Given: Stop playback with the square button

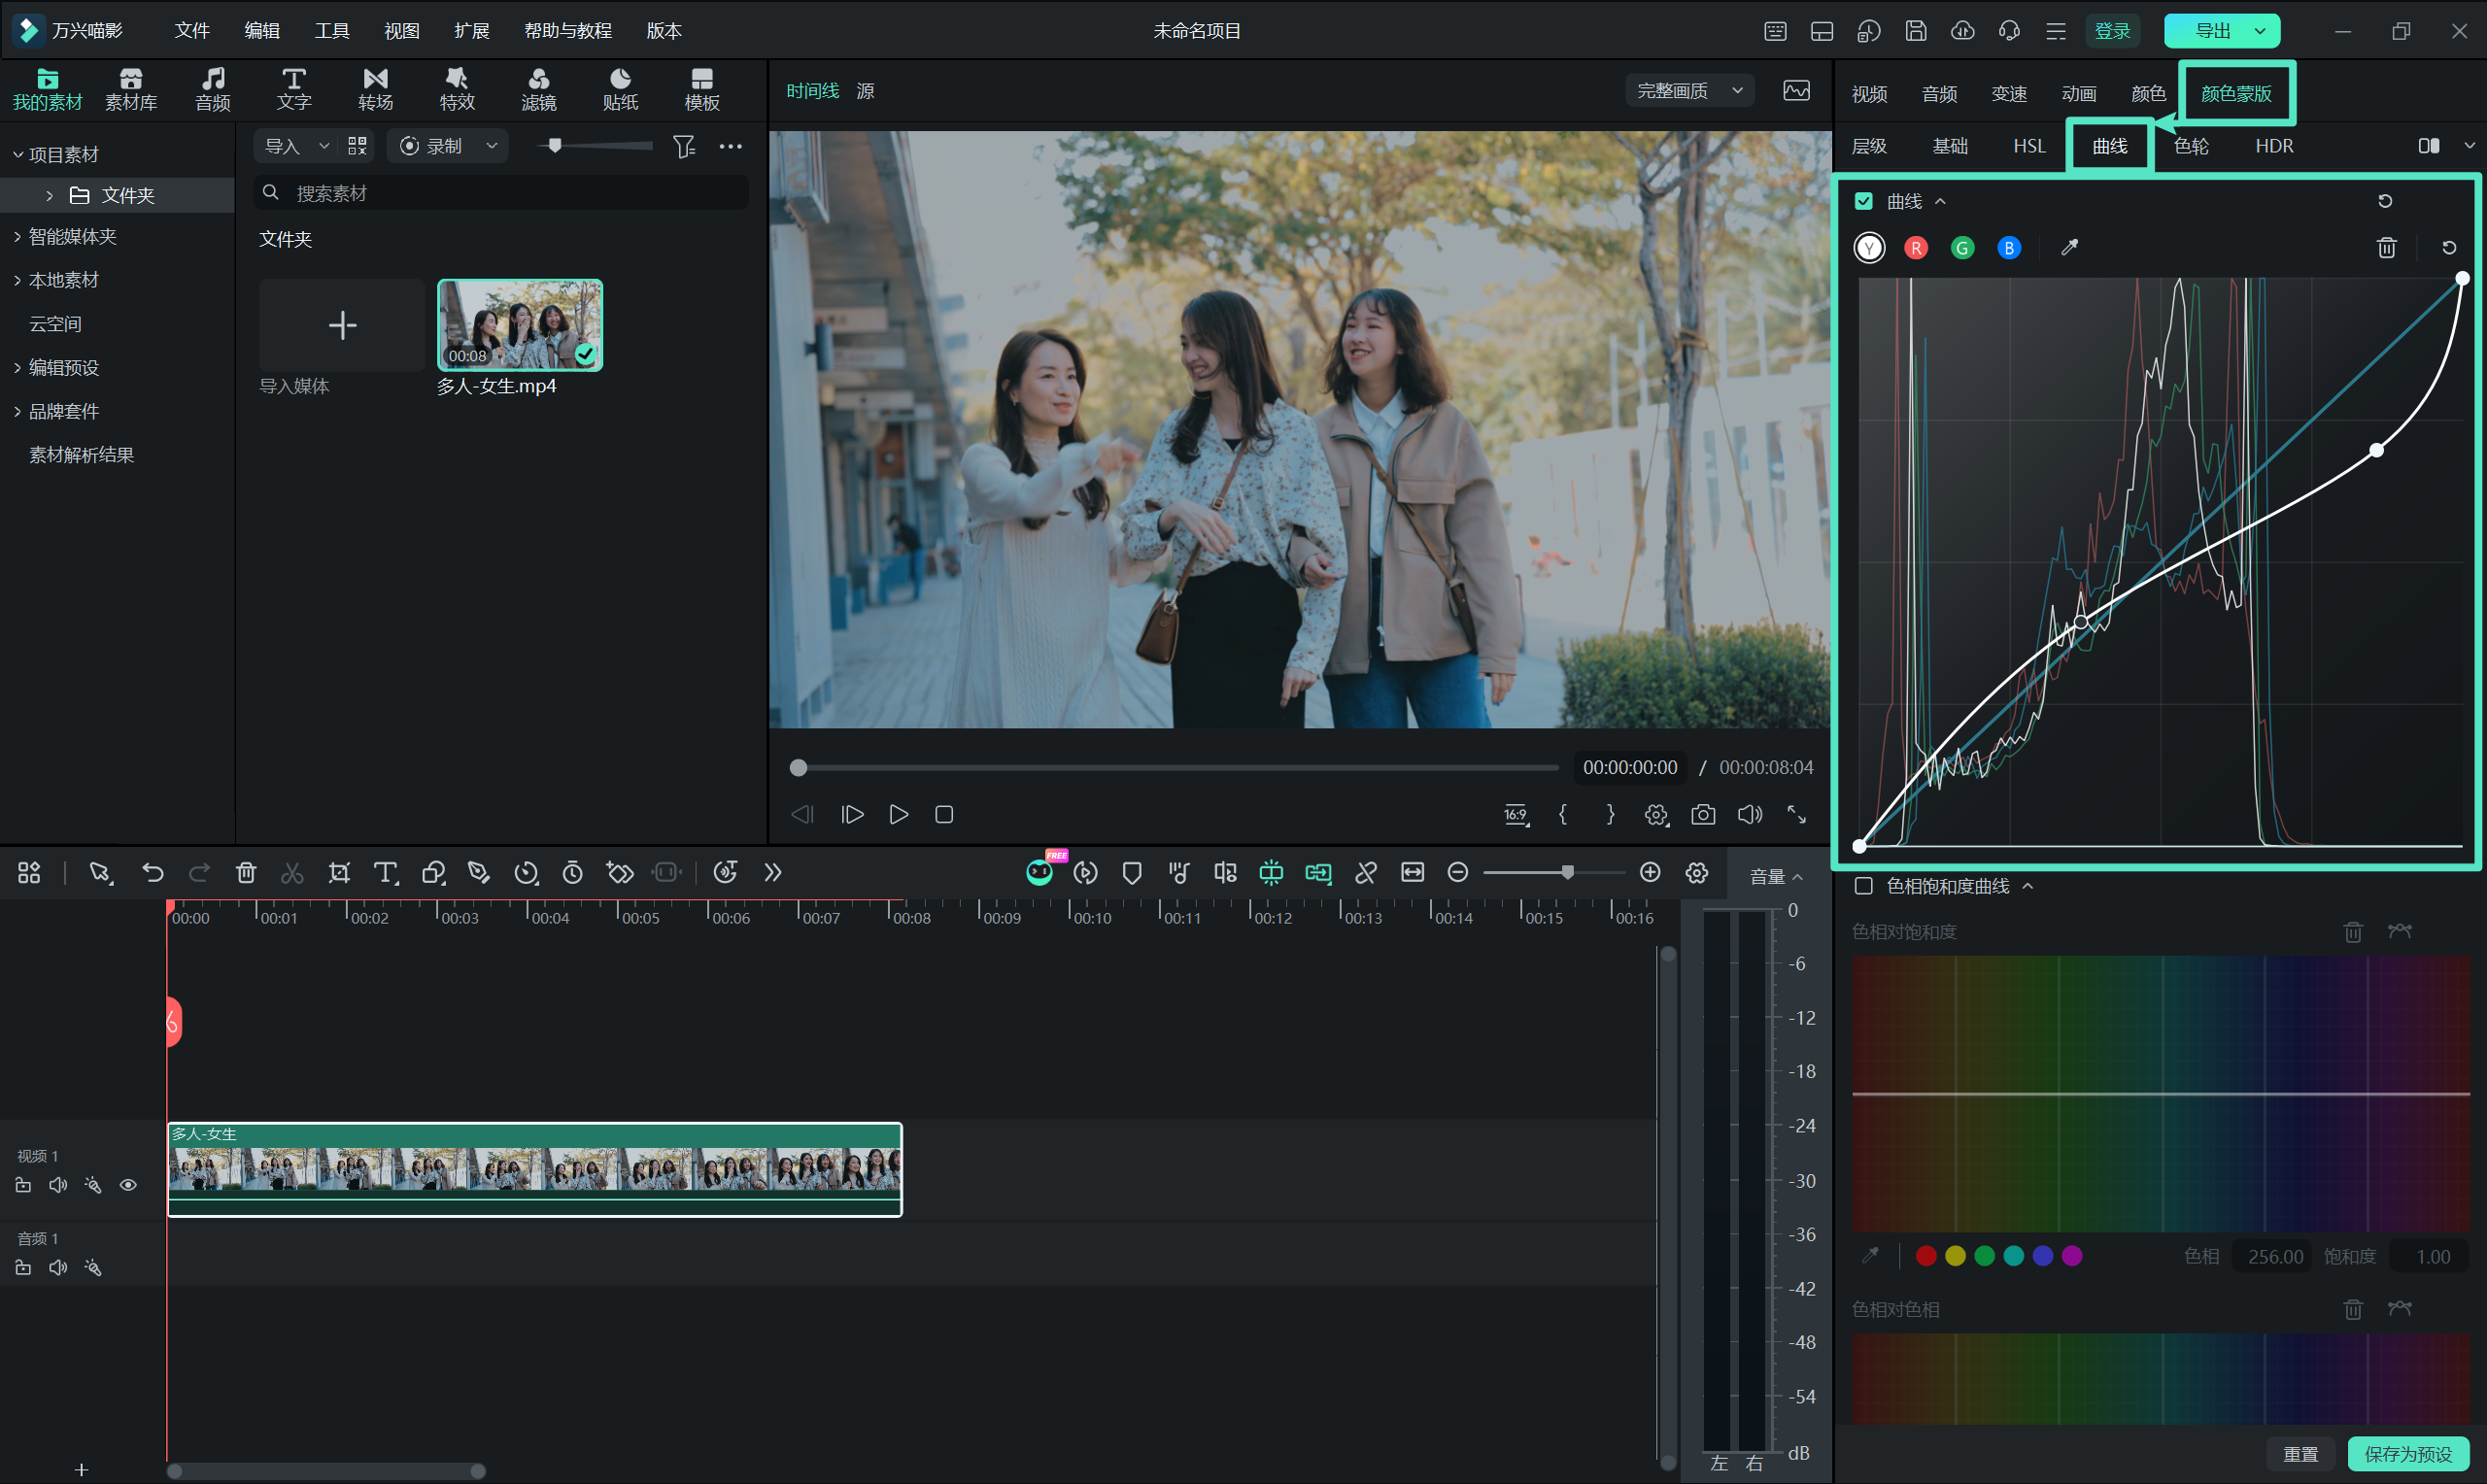Looking at the screenshot, I should tap(943, 814).
